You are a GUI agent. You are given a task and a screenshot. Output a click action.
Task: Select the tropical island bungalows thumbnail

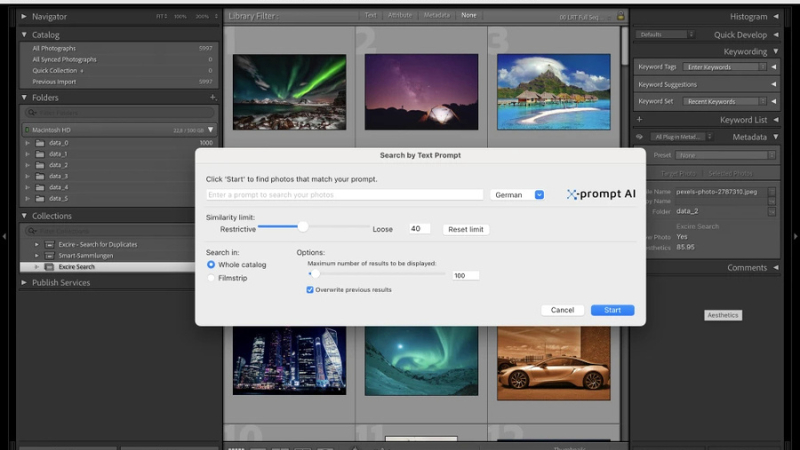tap(554, 92)
